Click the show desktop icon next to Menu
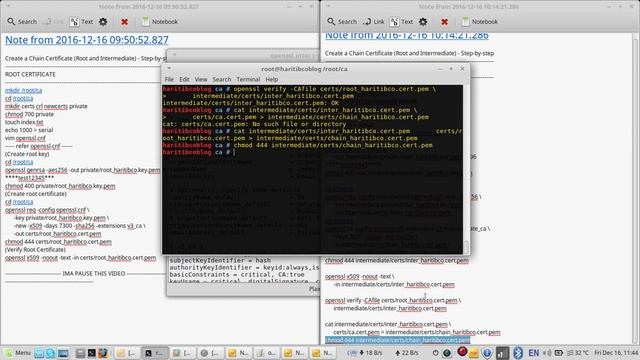 39,353
